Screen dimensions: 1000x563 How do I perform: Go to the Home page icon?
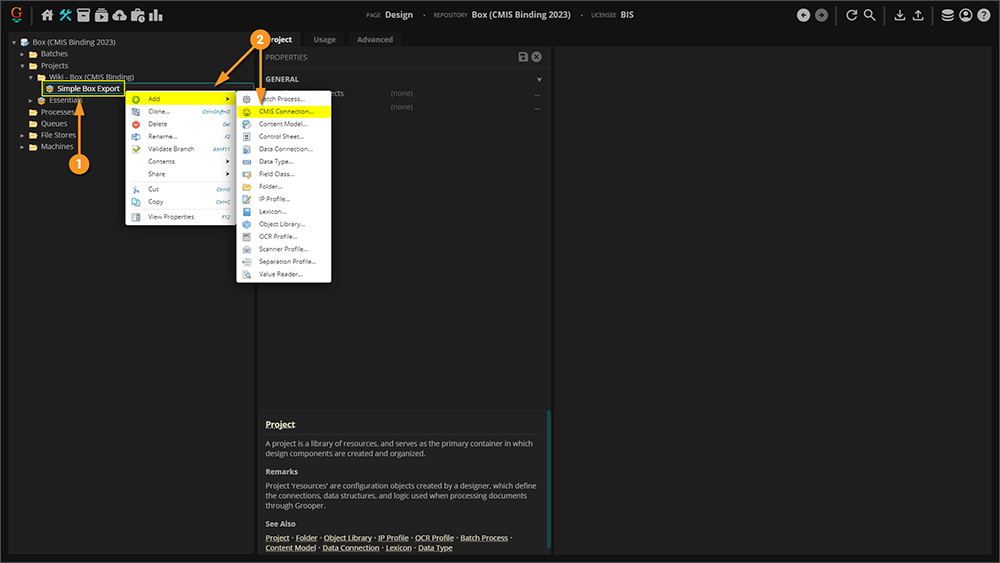(x=47, y=15)
